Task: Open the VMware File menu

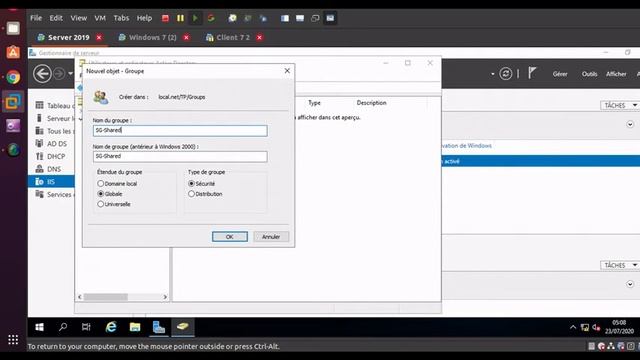Action: point(36,18)
